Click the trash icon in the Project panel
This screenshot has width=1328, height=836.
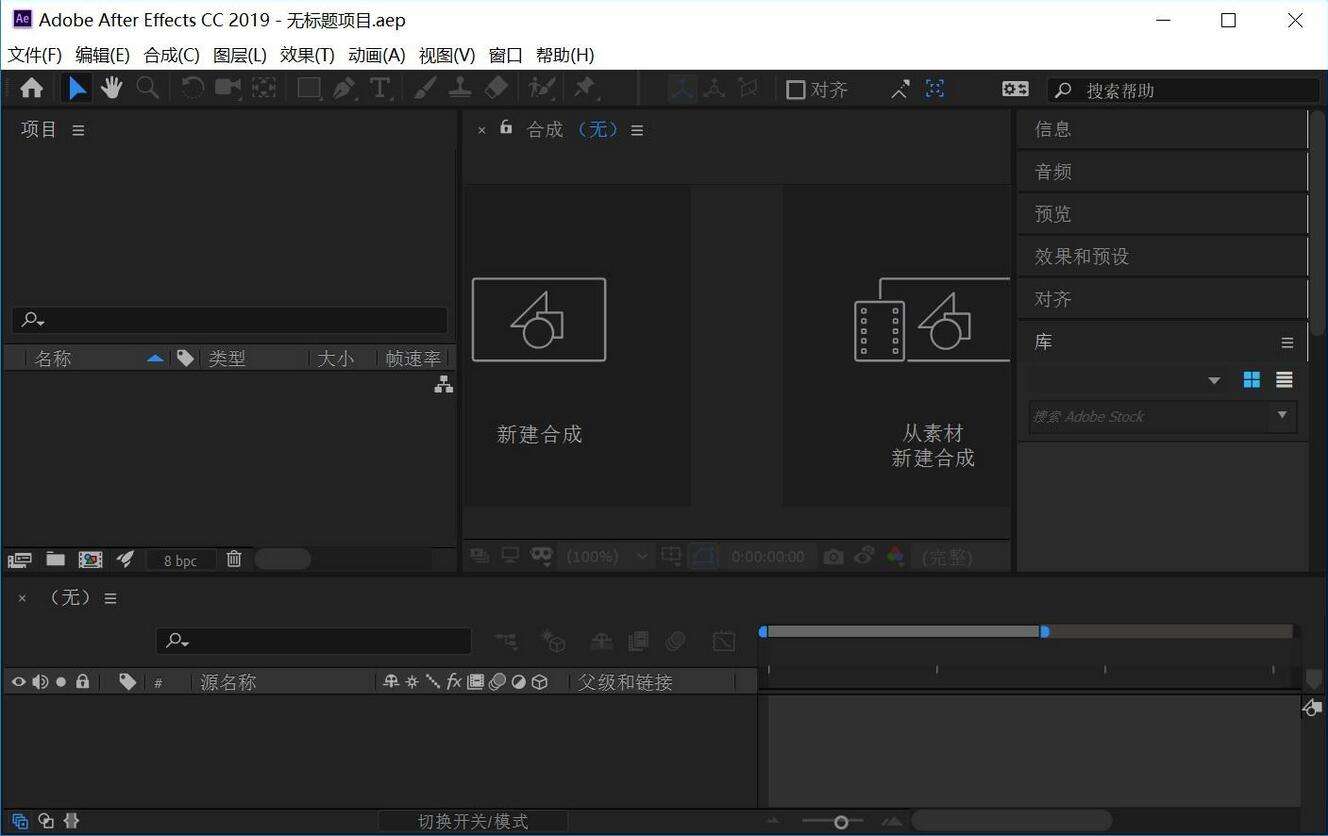(x=234, y=559)
